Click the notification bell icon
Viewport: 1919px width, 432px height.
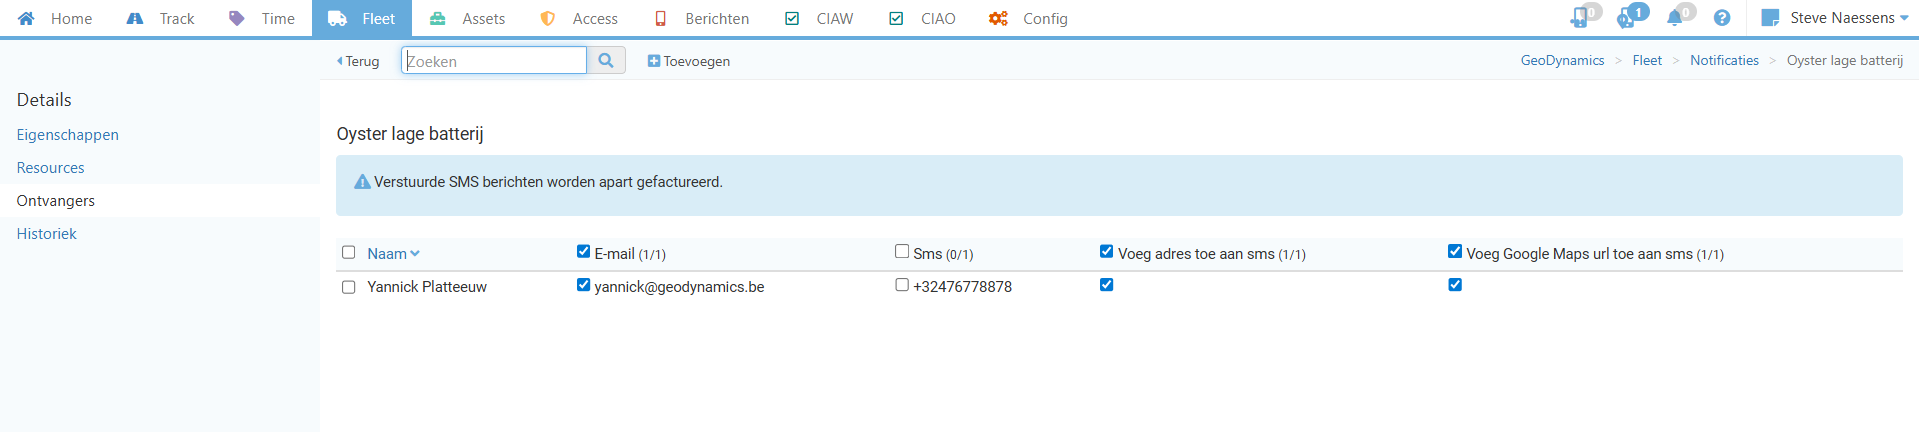pyautogui.click(x=1674, y=18)
